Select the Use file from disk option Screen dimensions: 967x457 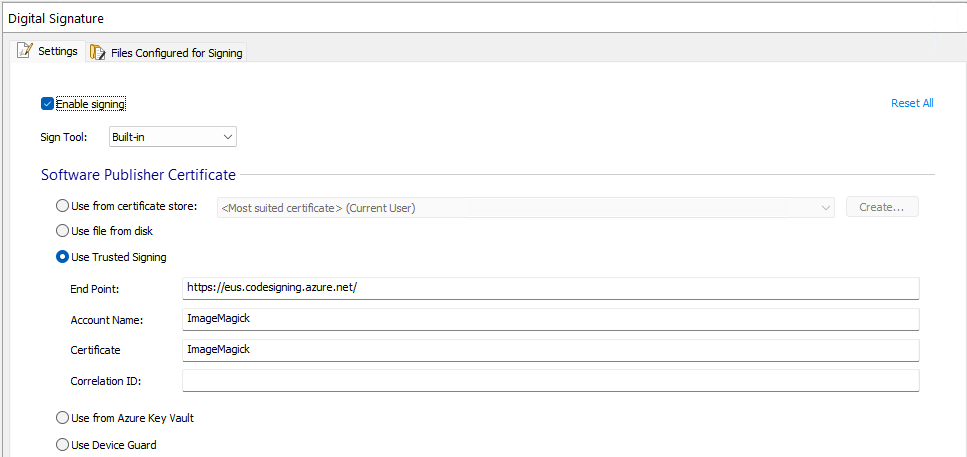tap(63, 231)
